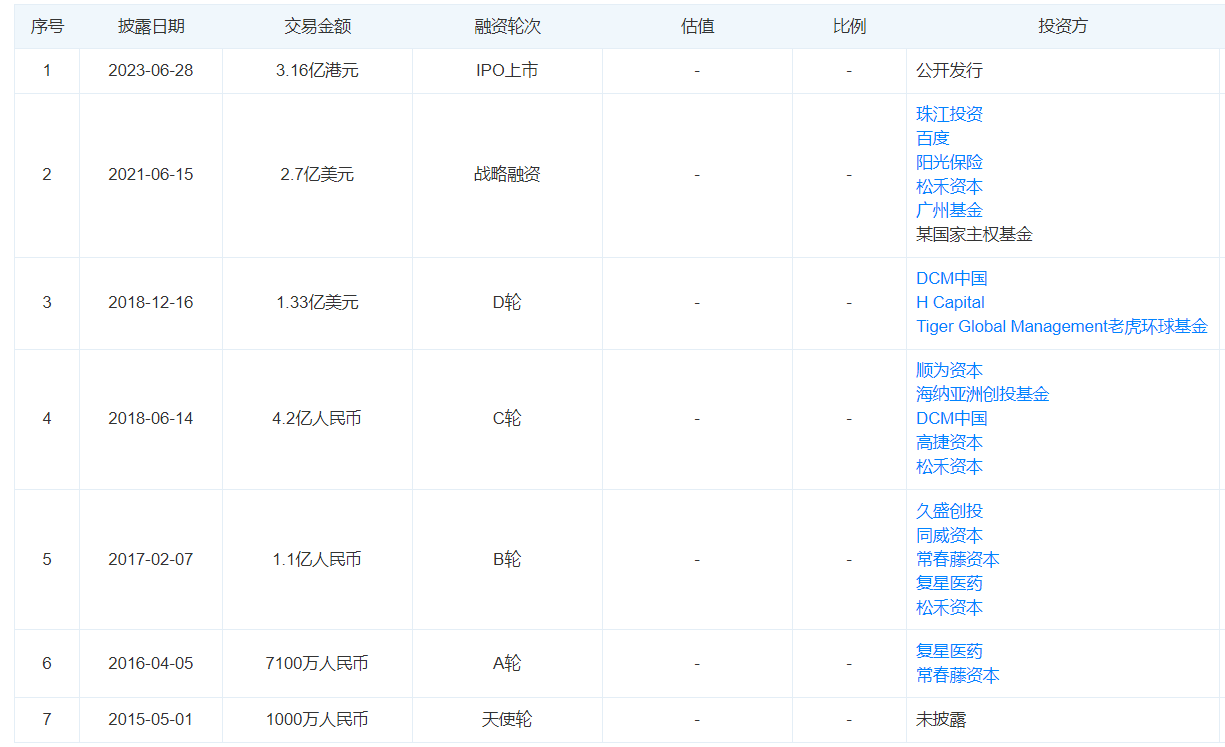Click the 交易金额 column header
Screen dimensions: 1225x747
tap(317, 26)
